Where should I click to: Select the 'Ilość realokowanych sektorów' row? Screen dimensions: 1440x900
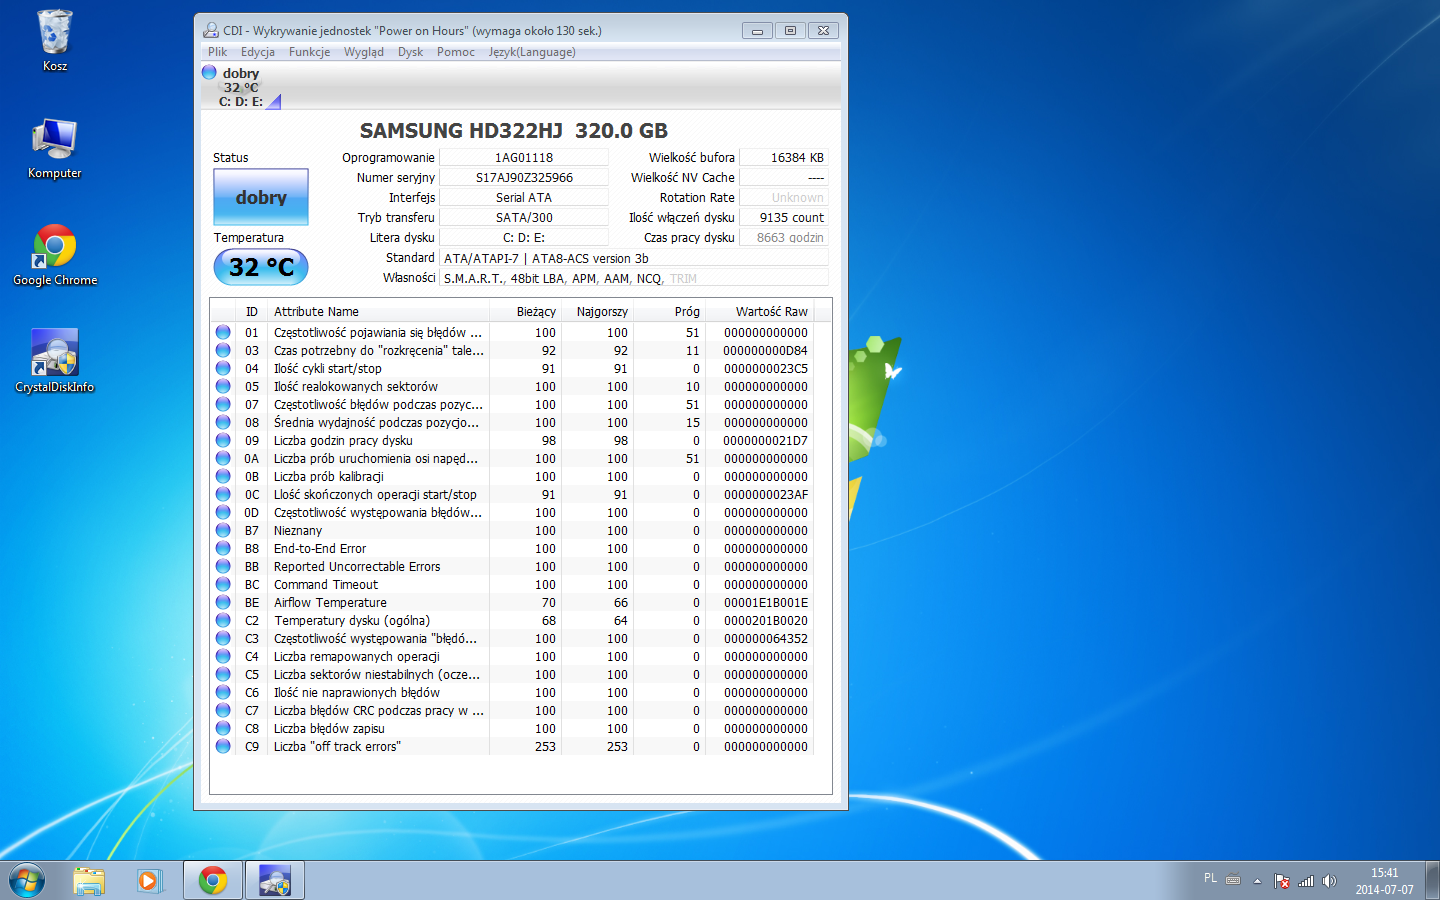pos(512,386)
